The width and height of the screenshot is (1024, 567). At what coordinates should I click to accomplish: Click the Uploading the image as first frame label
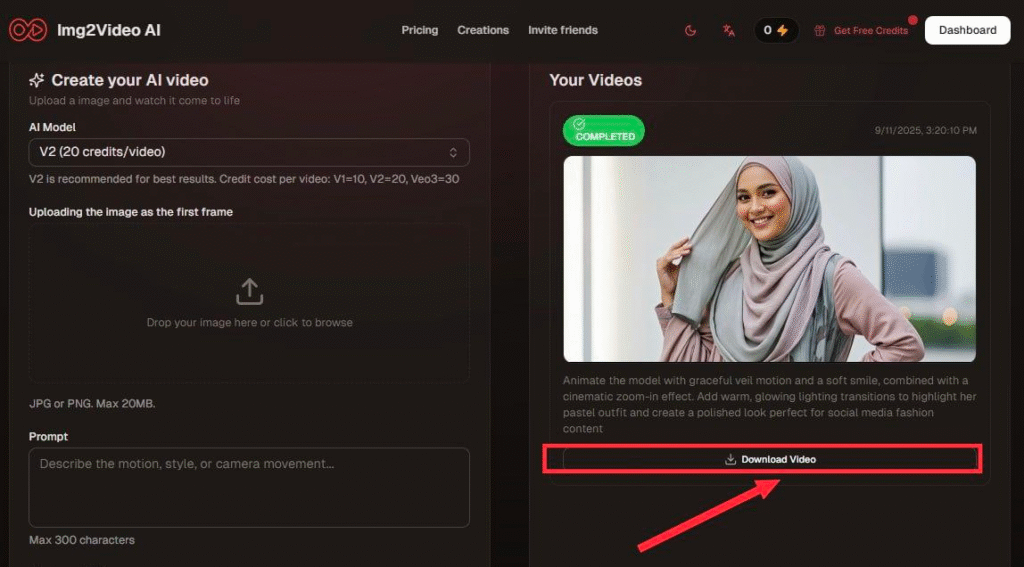(x=131, y=212)
